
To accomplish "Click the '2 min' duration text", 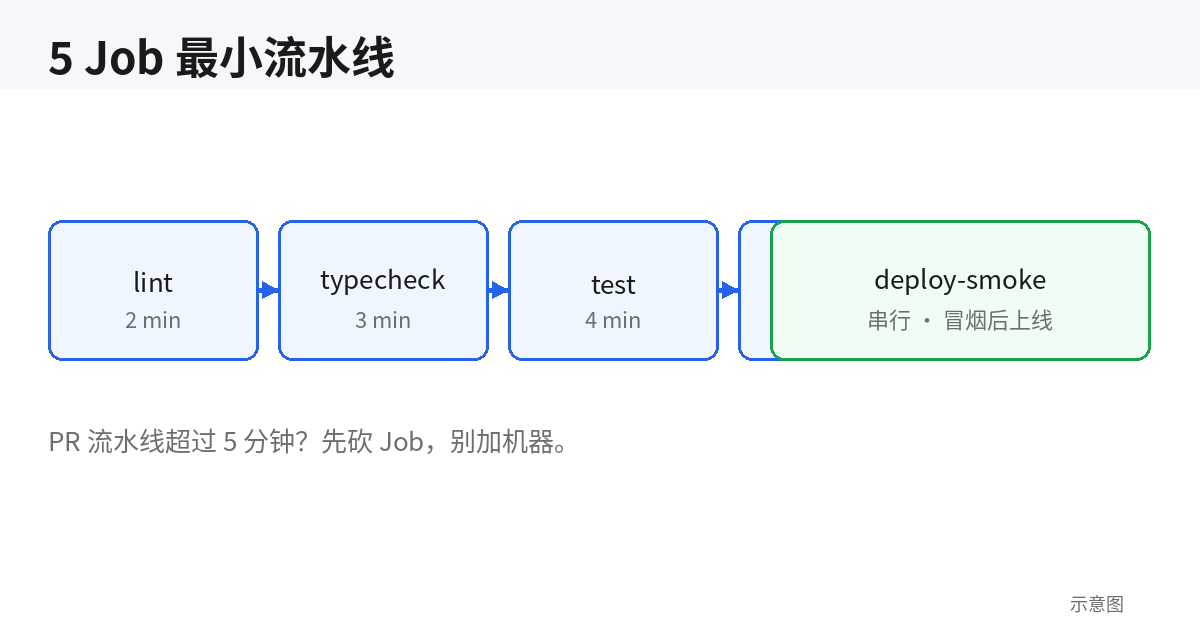I will (x=153, y=320).
